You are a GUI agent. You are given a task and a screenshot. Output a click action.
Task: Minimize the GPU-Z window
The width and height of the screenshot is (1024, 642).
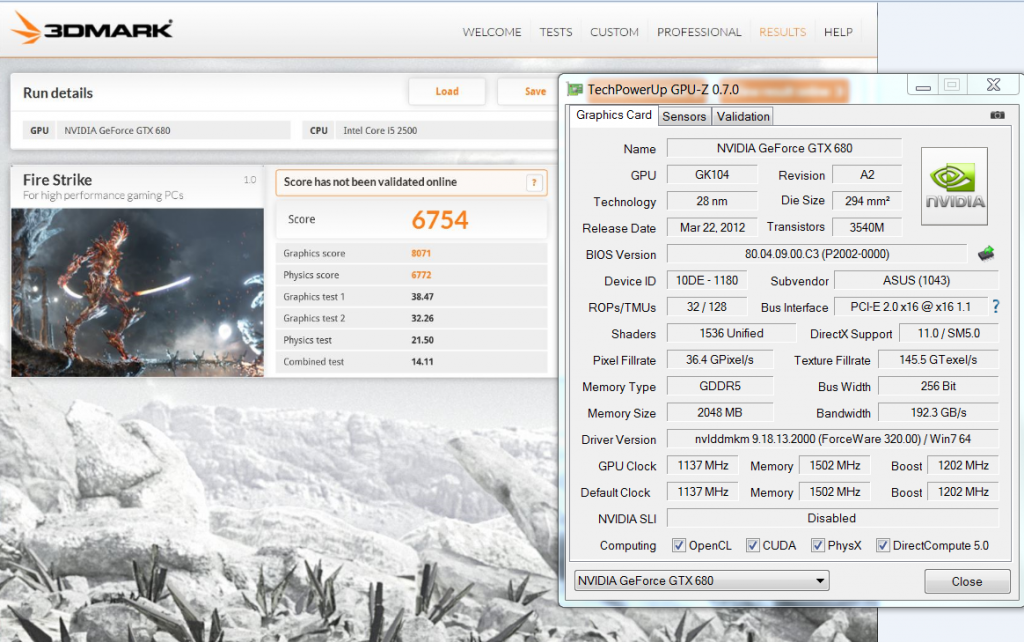pos(923,86)
